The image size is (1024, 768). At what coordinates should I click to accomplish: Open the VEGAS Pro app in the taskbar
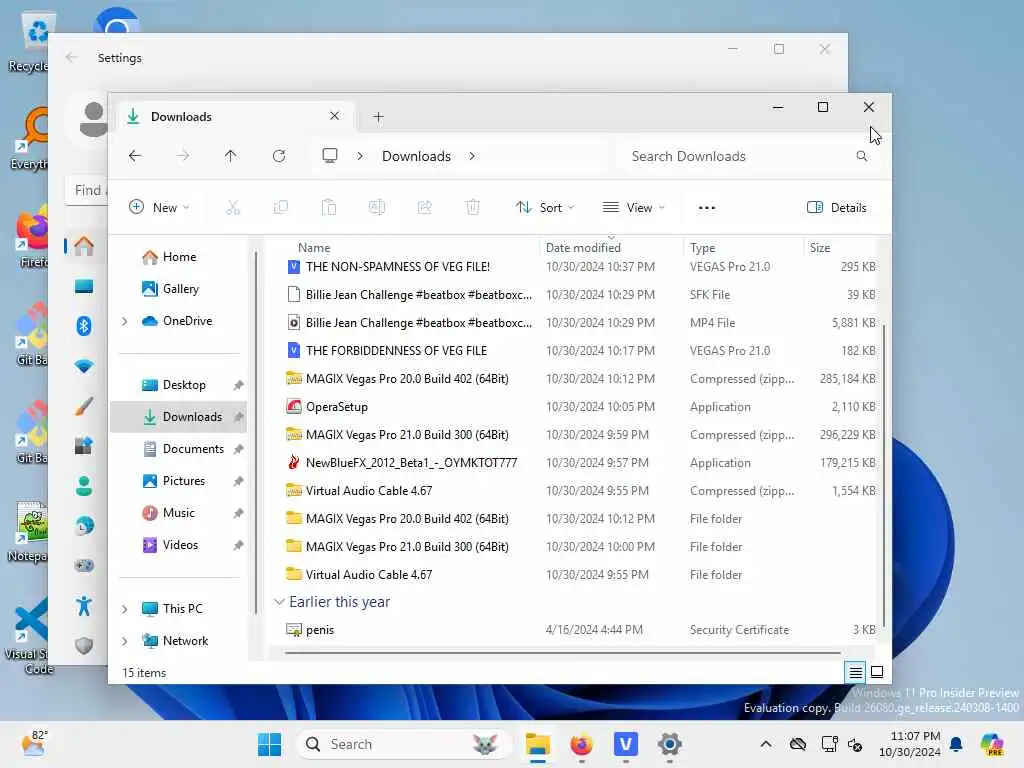[x=626, y=744]
